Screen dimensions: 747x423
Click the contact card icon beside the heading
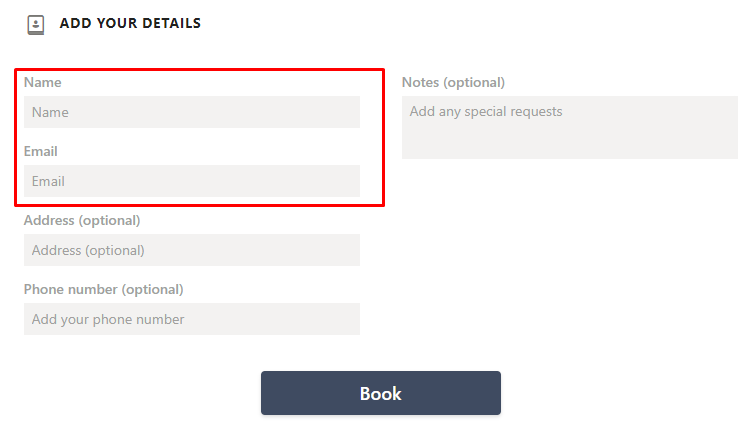36,24
